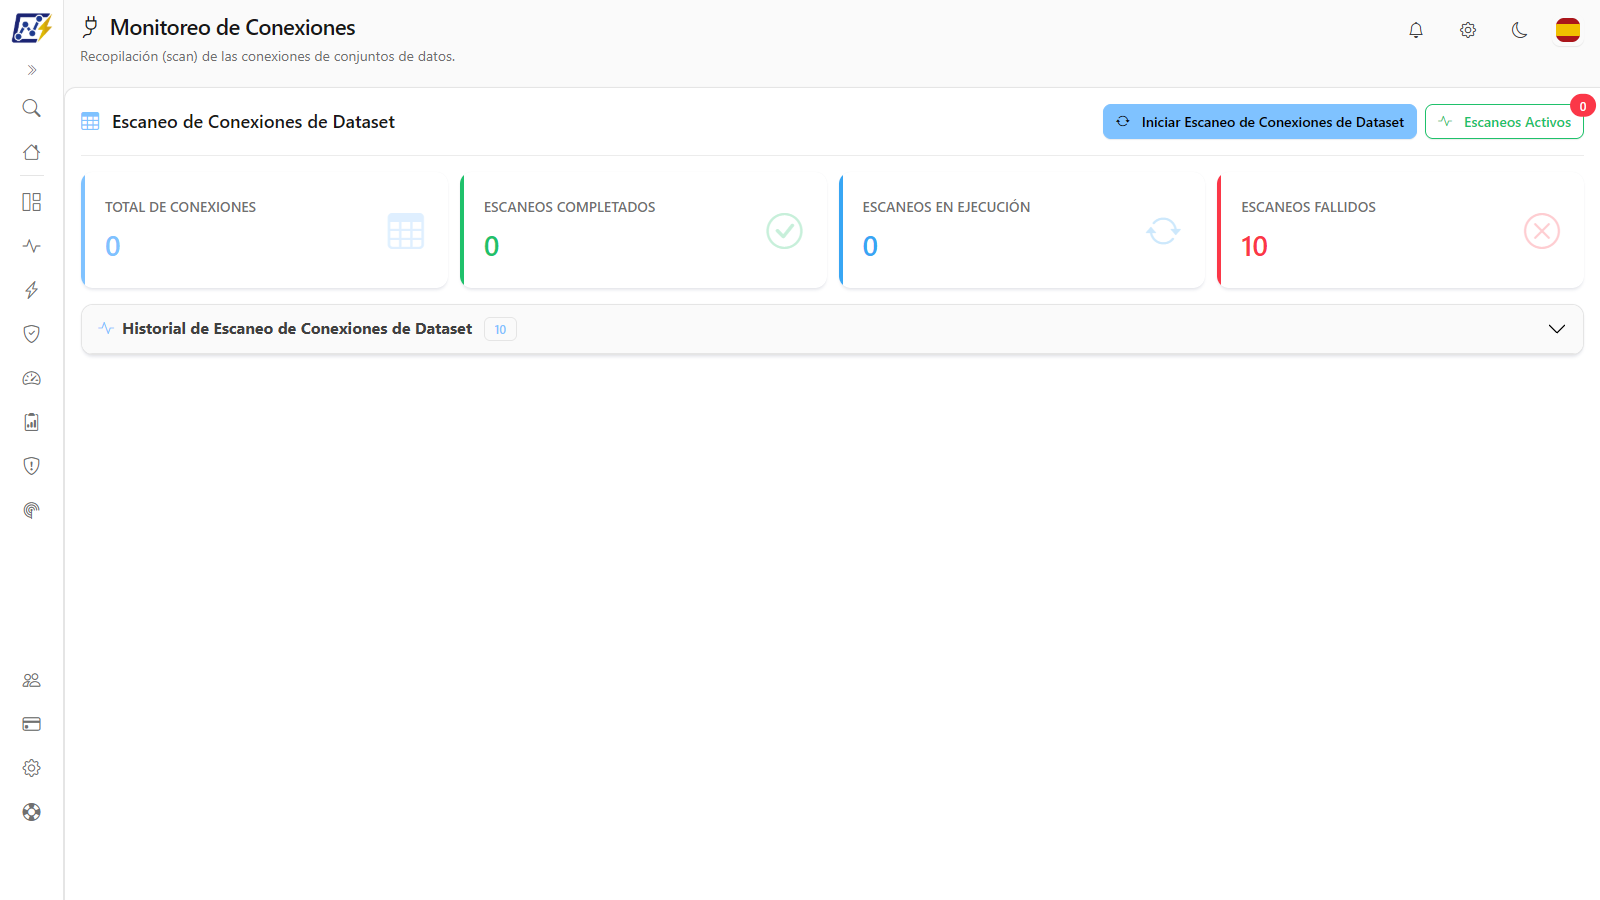Click the Escaneos Fallidos red X icon
Screen dimensions: 1600x900
point(1542,231)
